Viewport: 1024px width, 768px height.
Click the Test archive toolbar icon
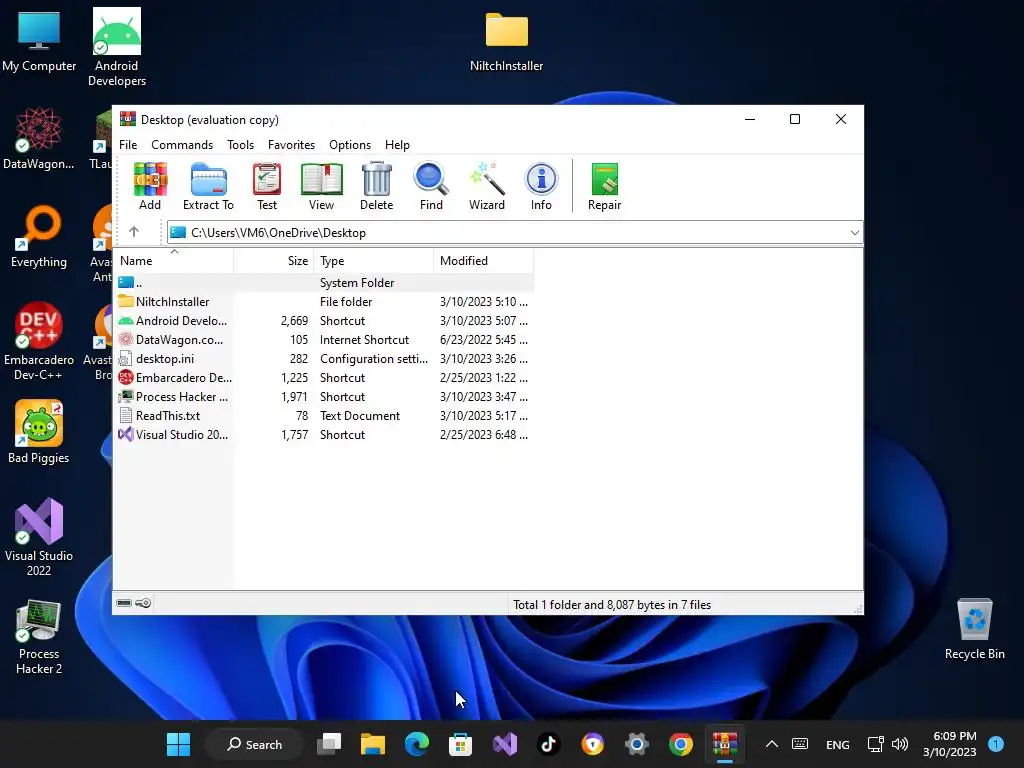[x=266, y=186]
